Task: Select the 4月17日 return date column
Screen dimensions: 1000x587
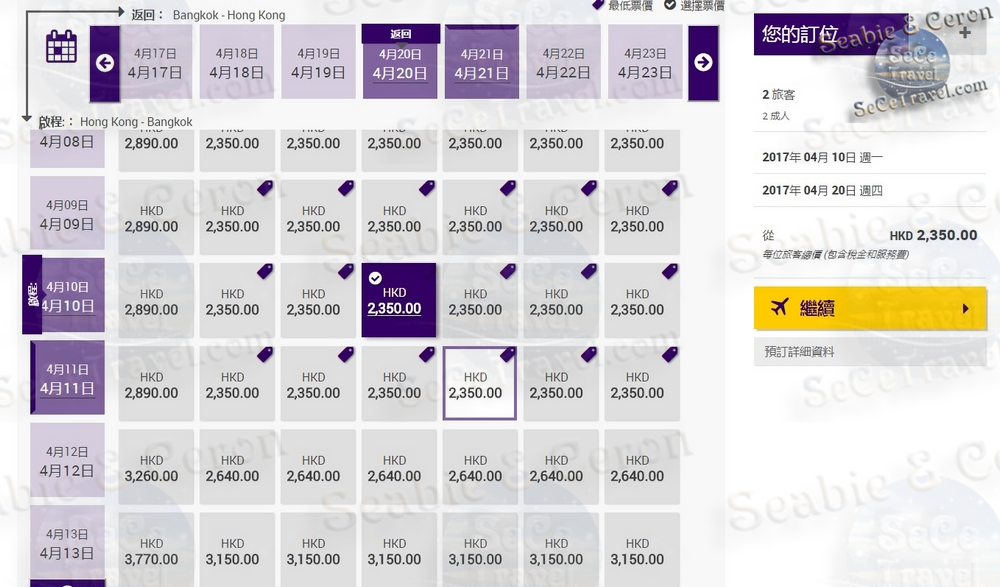Action: pos(155,63)
